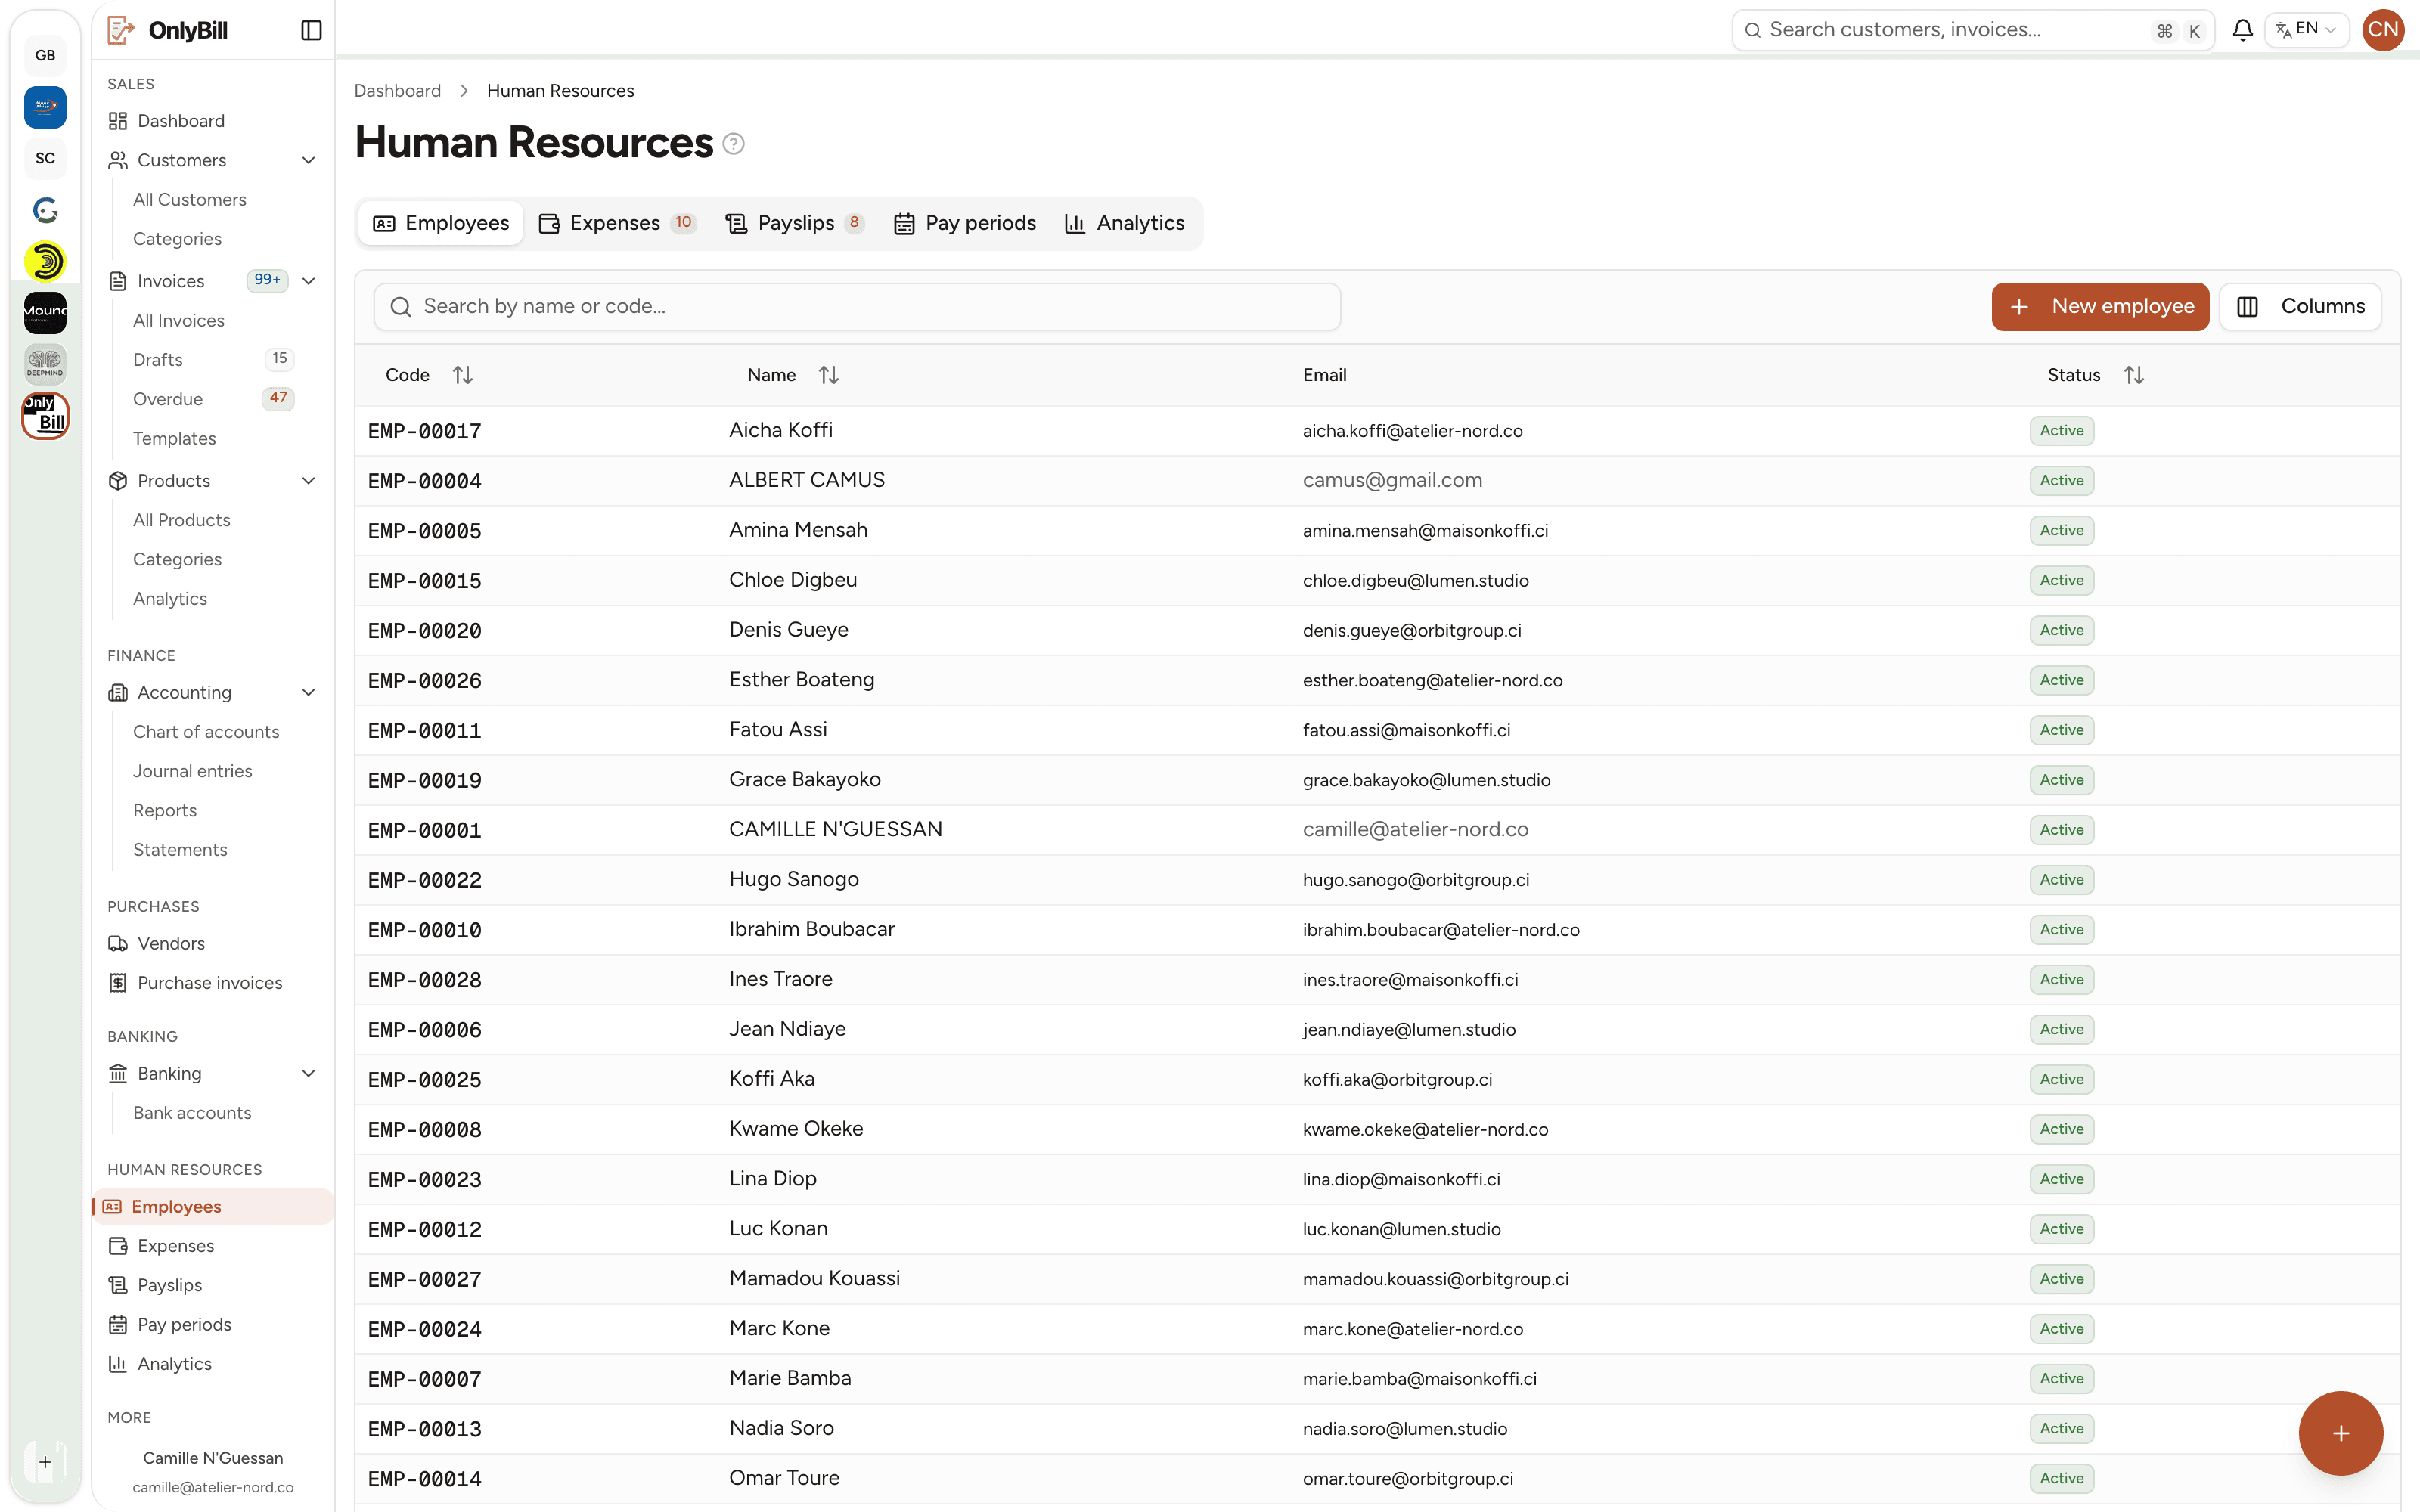Screen dimensions: 2420x1512
Task: Collapse the Products sidebar section
Action: coord(309,481)
